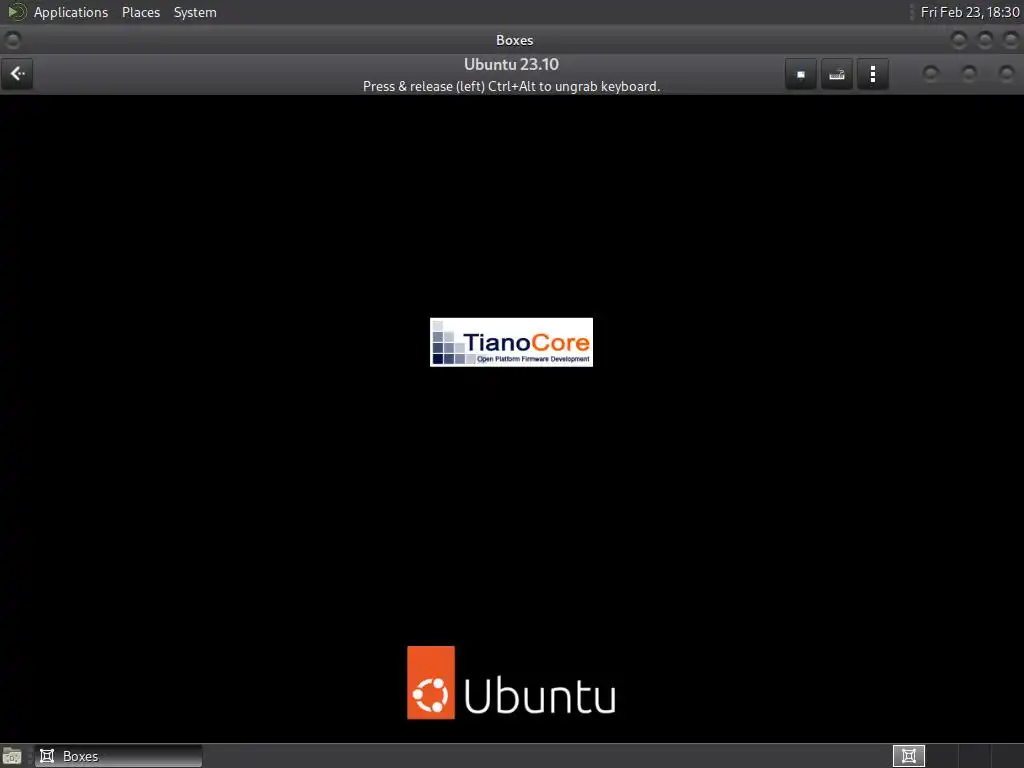Viewport: 1024px width, 768px height.
Task: Click inside the Ubuntu virtual machine display
Action: click(511, 418)
